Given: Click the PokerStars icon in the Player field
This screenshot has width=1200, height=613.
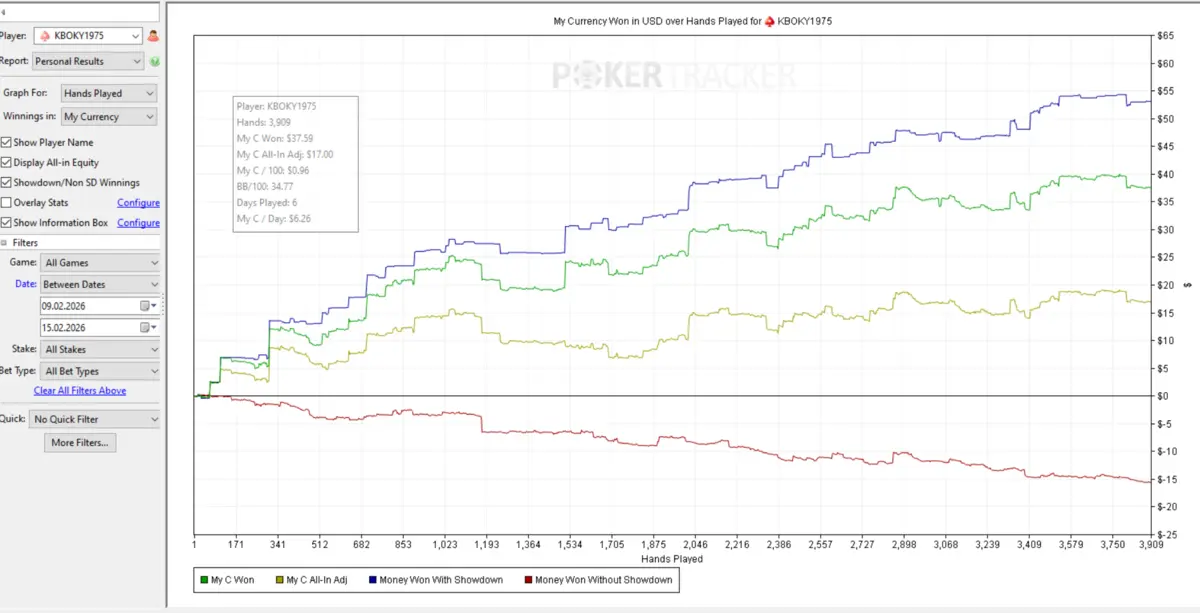Looking at the screenshot, I should pyautogui.click(x=46, y=36).
